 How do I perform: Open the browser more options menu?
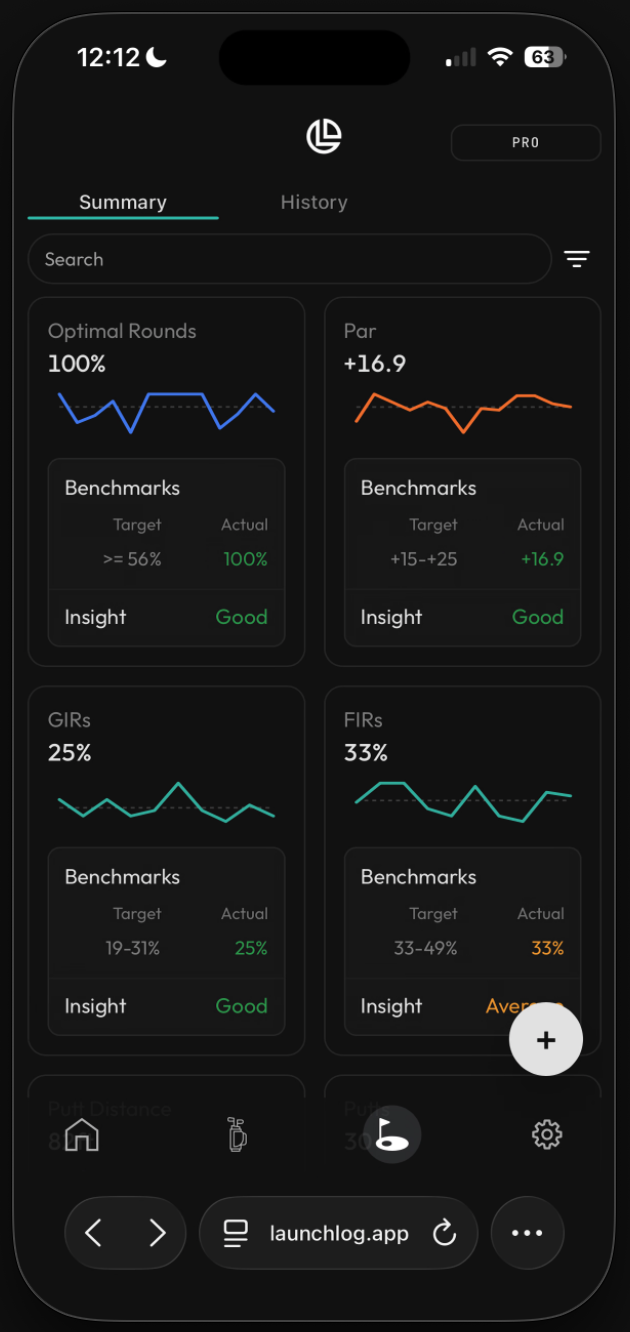[x=527, y=1233]
